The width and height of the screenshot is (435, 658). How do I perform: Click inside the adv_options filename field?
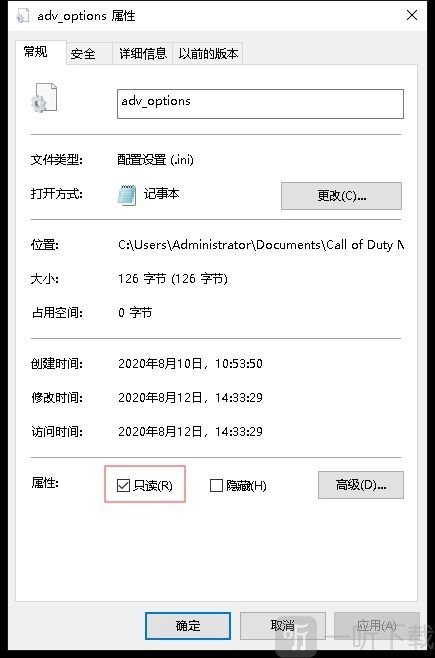pyautogui.click(x=260, y=104)
